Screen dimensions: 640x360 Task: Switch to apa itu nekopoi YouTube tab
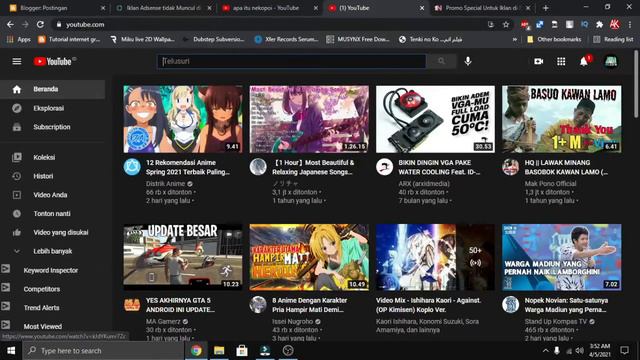pyautogui.click(x=269, y=8)
